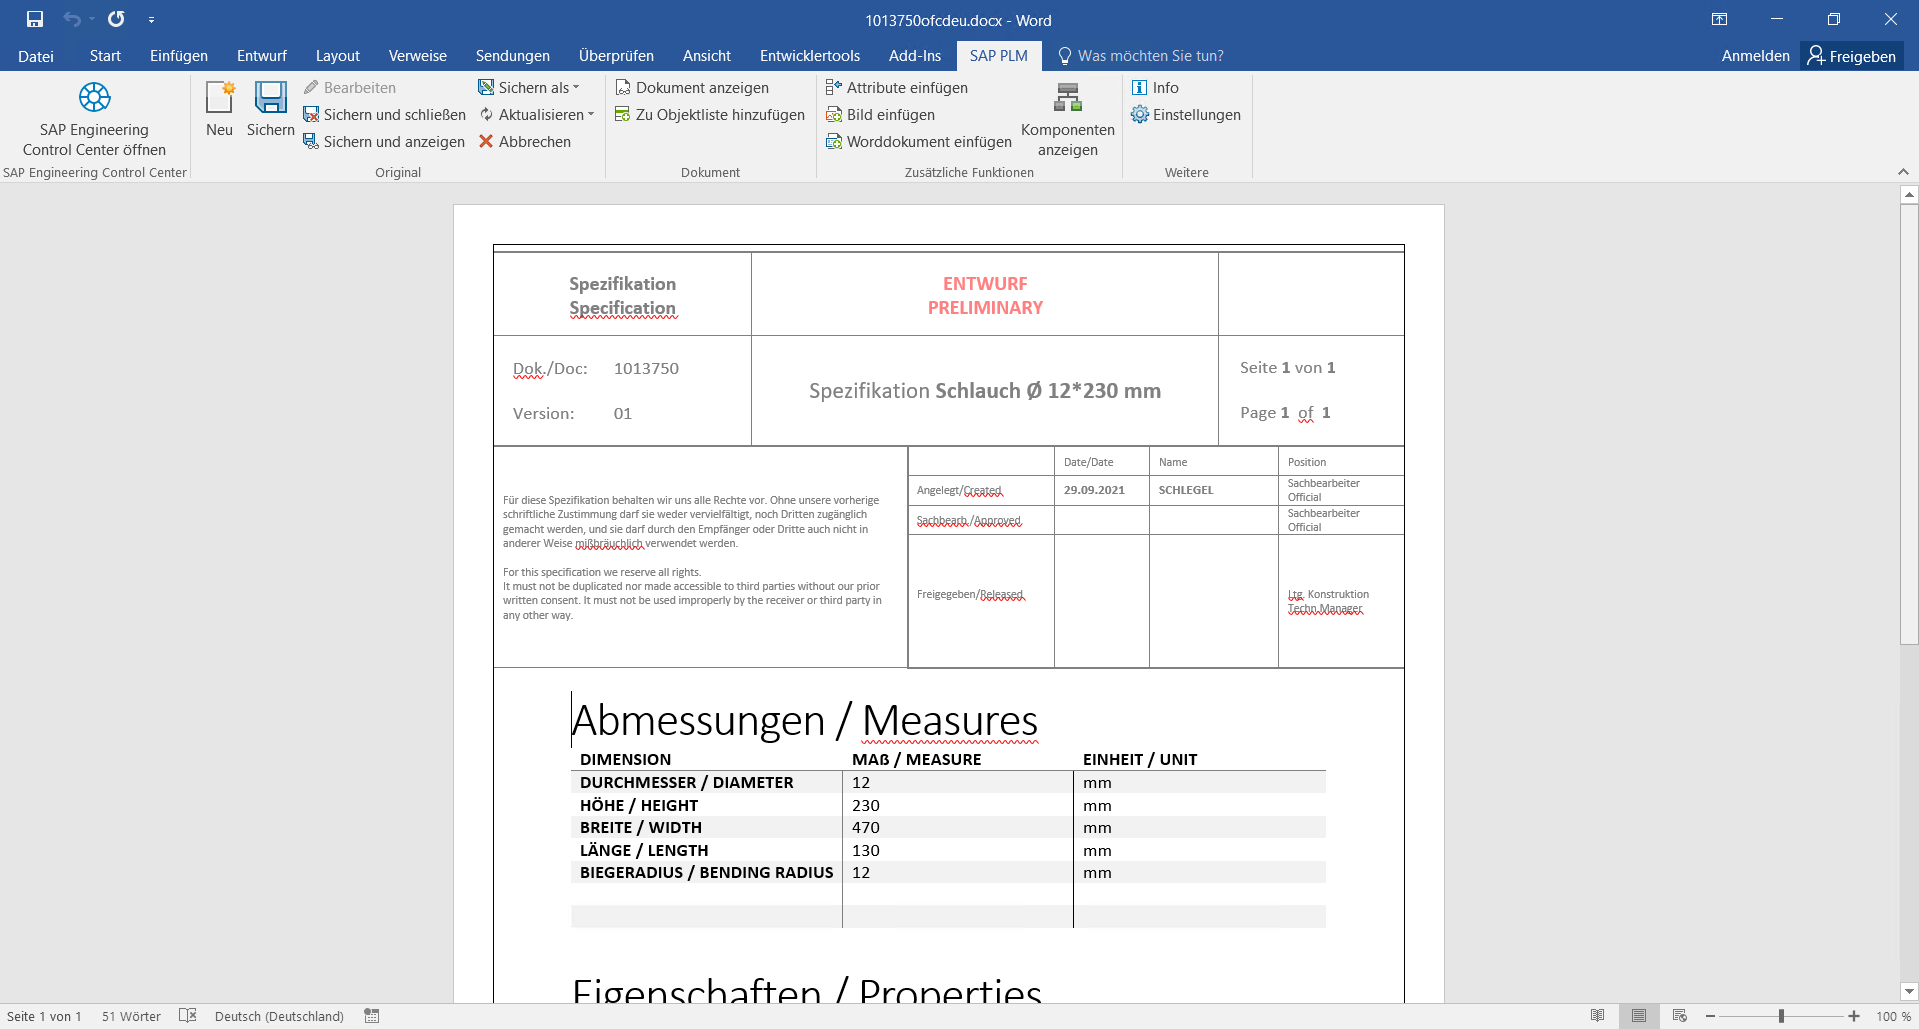Click the 'Abmessungen / Measures' heading
The width and height of the screenshot is (1919, 1029).
805,720
